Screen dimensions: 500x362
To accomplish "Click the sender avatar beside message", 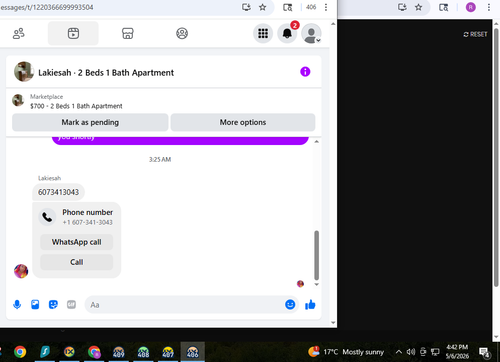I will (x=21, y=271).
